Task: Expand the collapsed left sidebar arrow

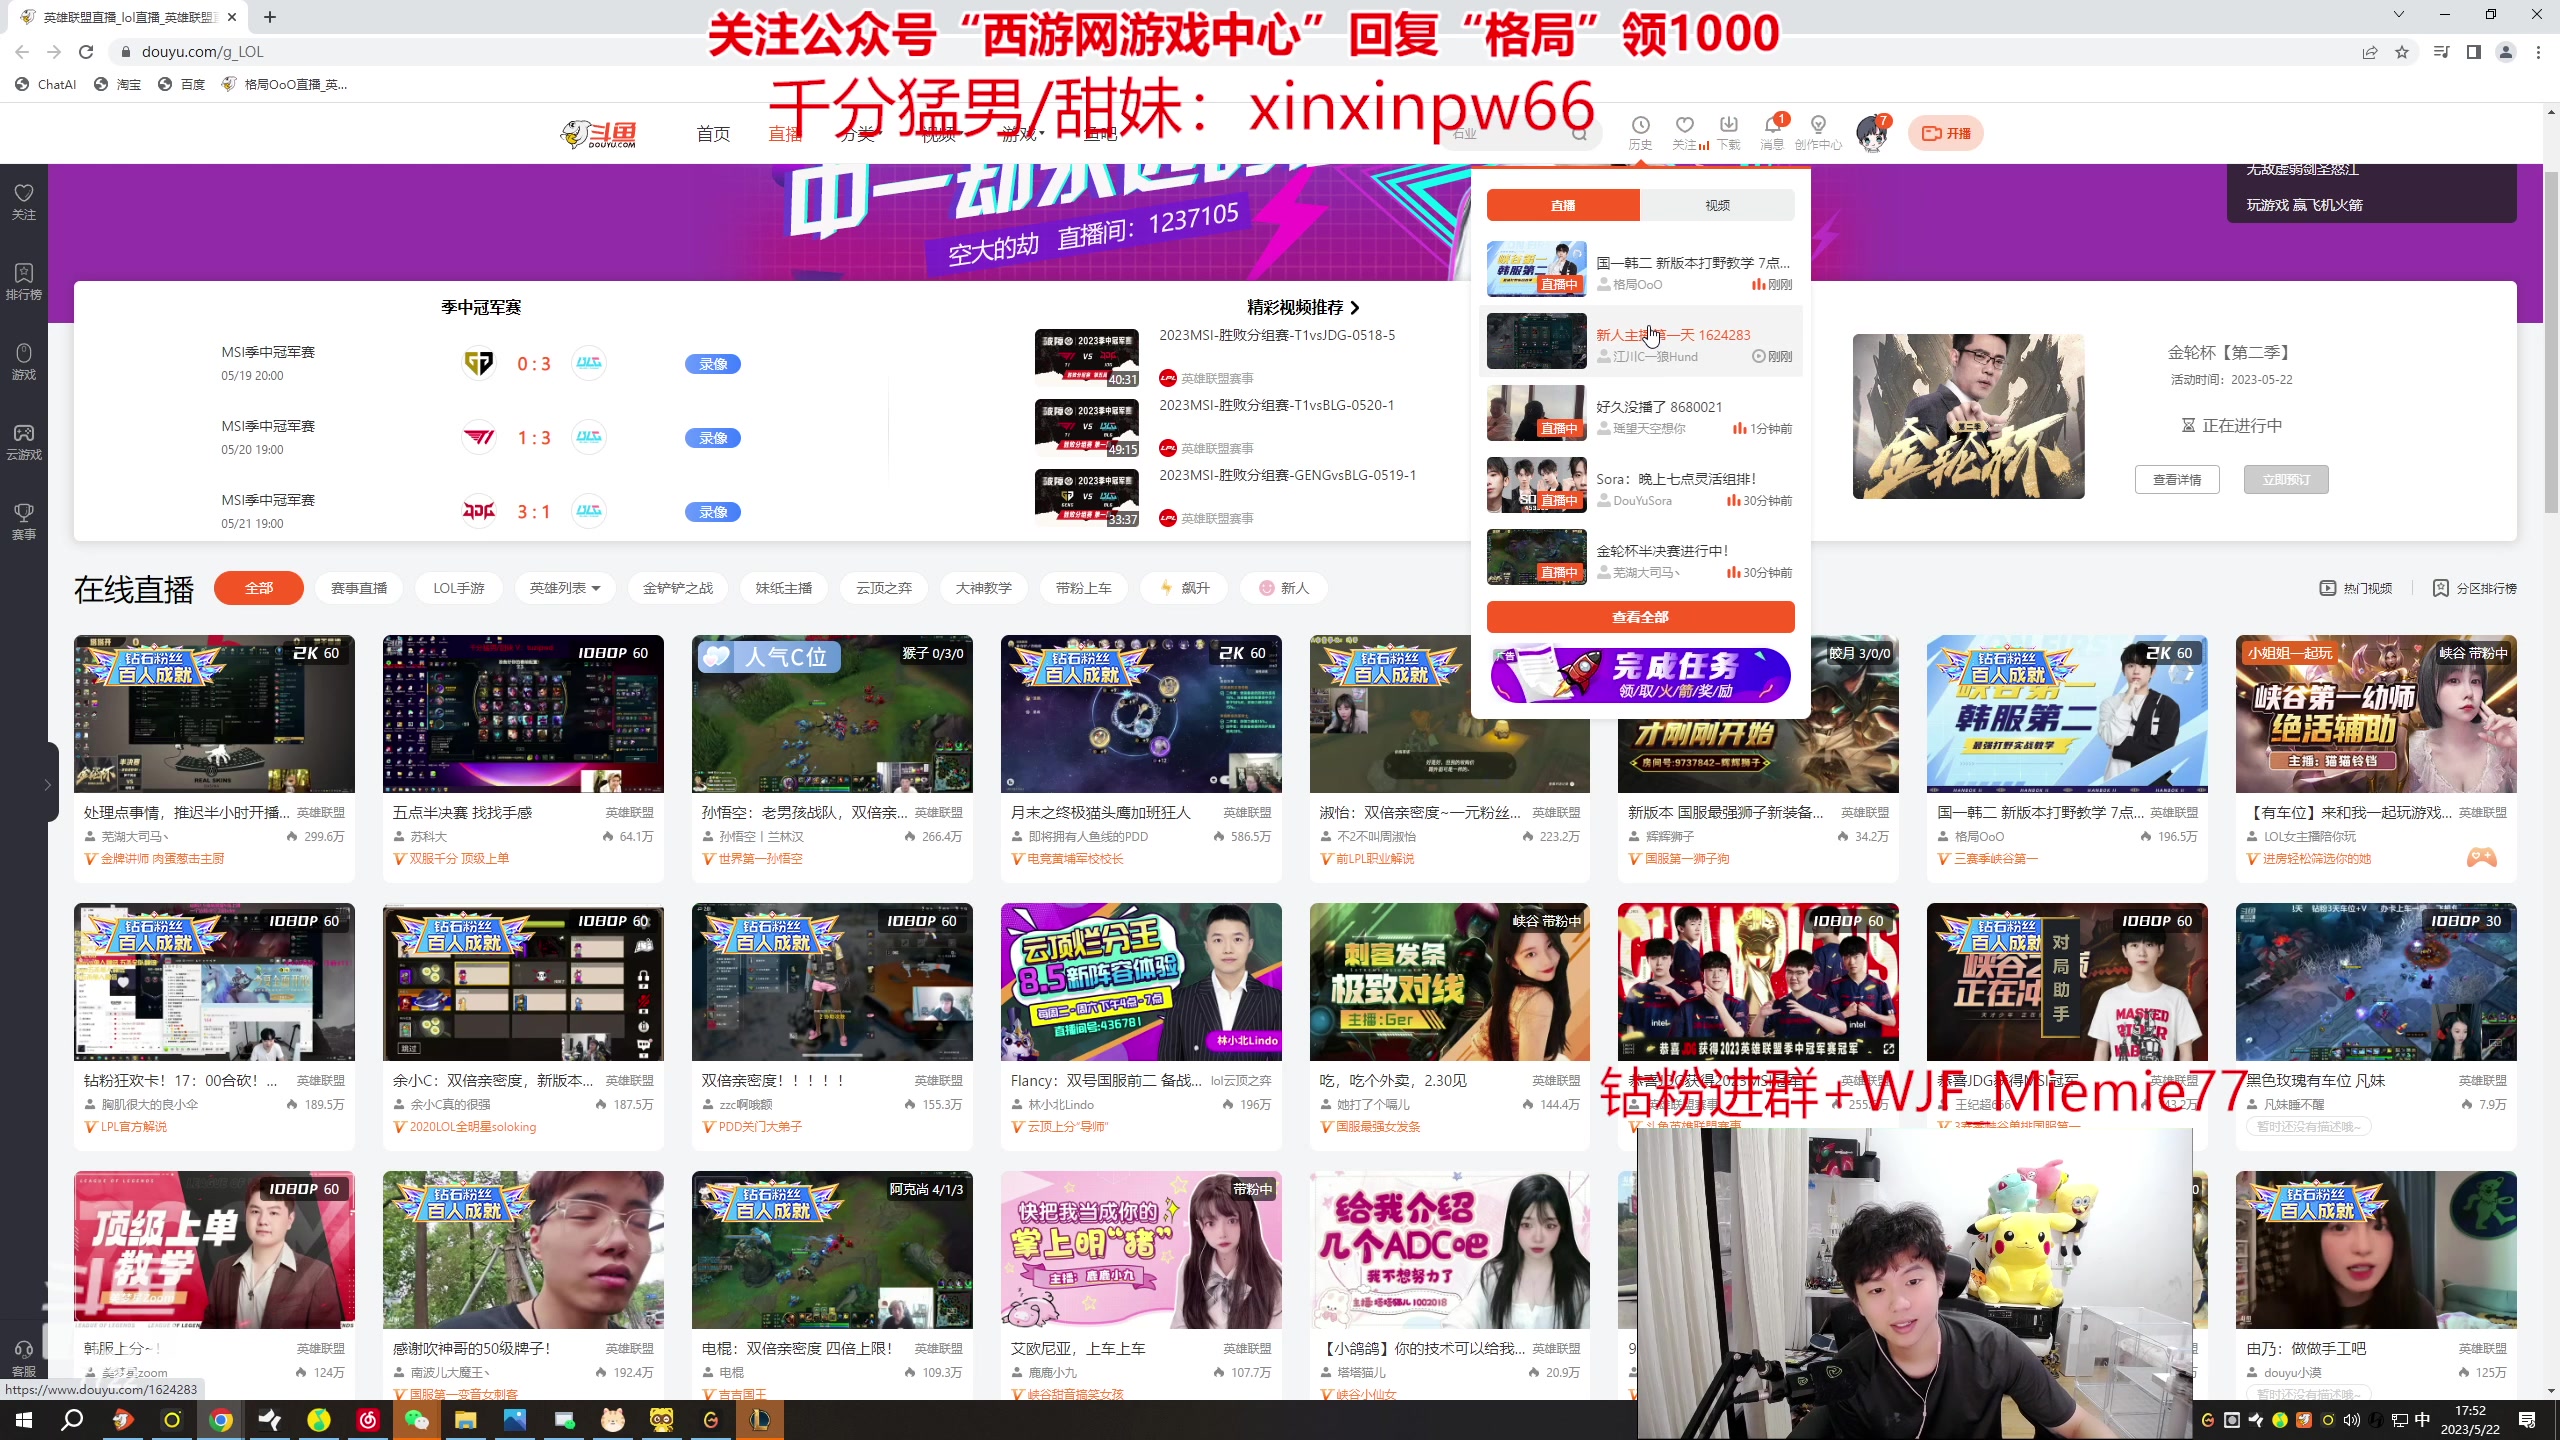Action: pos(47,785)
